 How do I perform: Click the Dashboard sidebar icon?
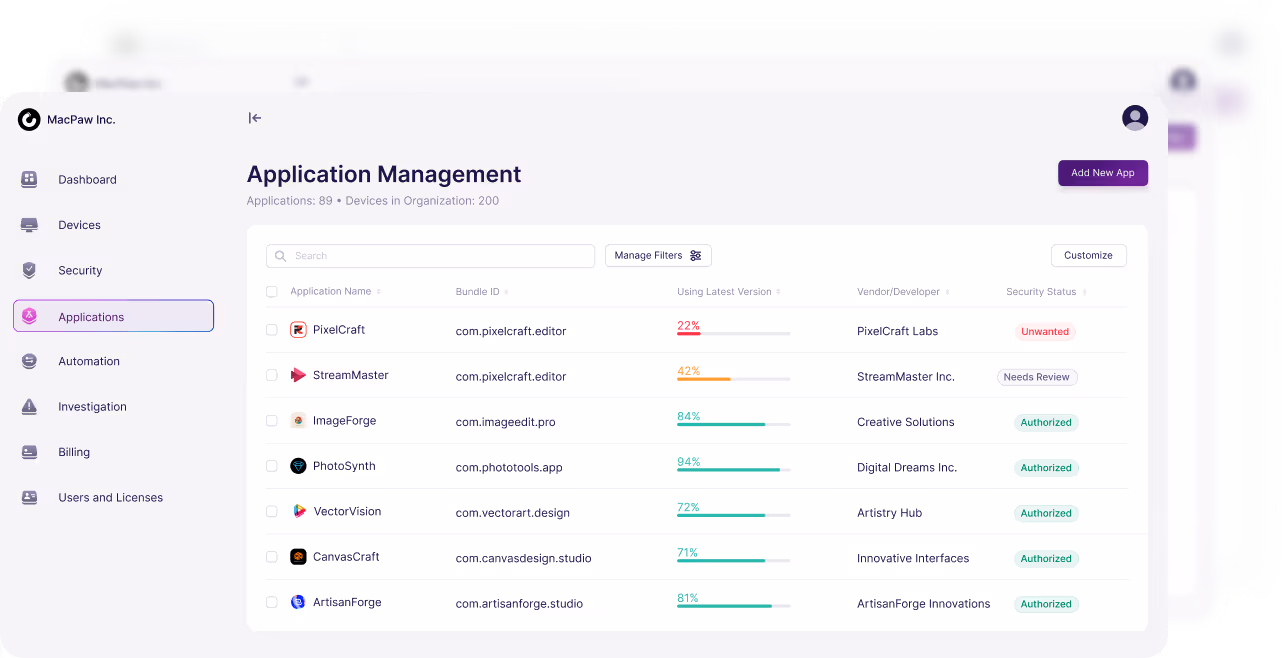point(29,179)
